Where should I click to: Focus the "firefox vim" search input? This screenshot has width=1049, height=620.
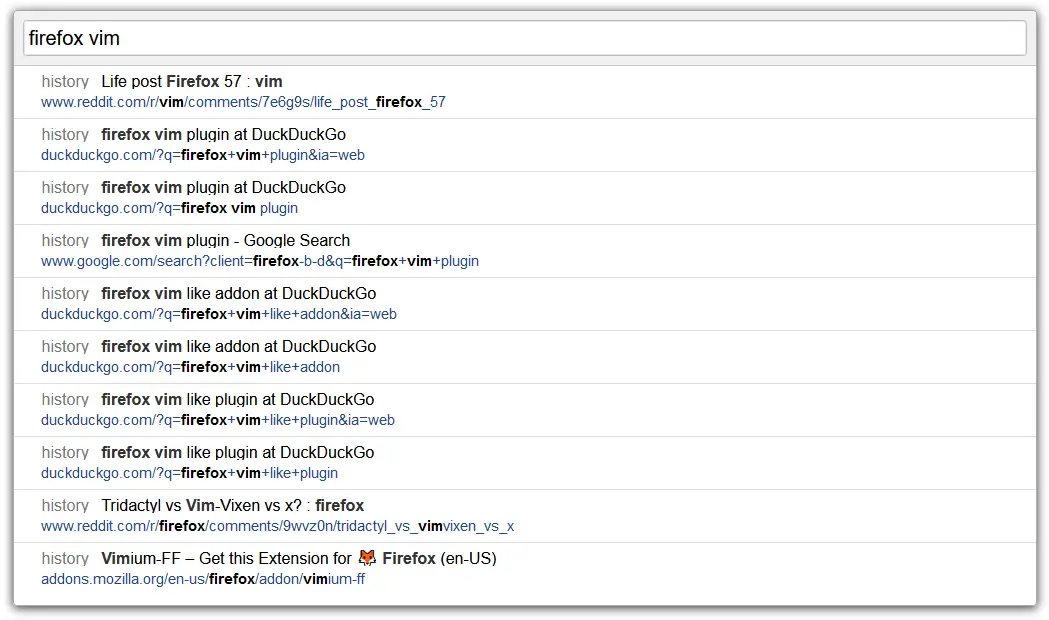point(524,38)
